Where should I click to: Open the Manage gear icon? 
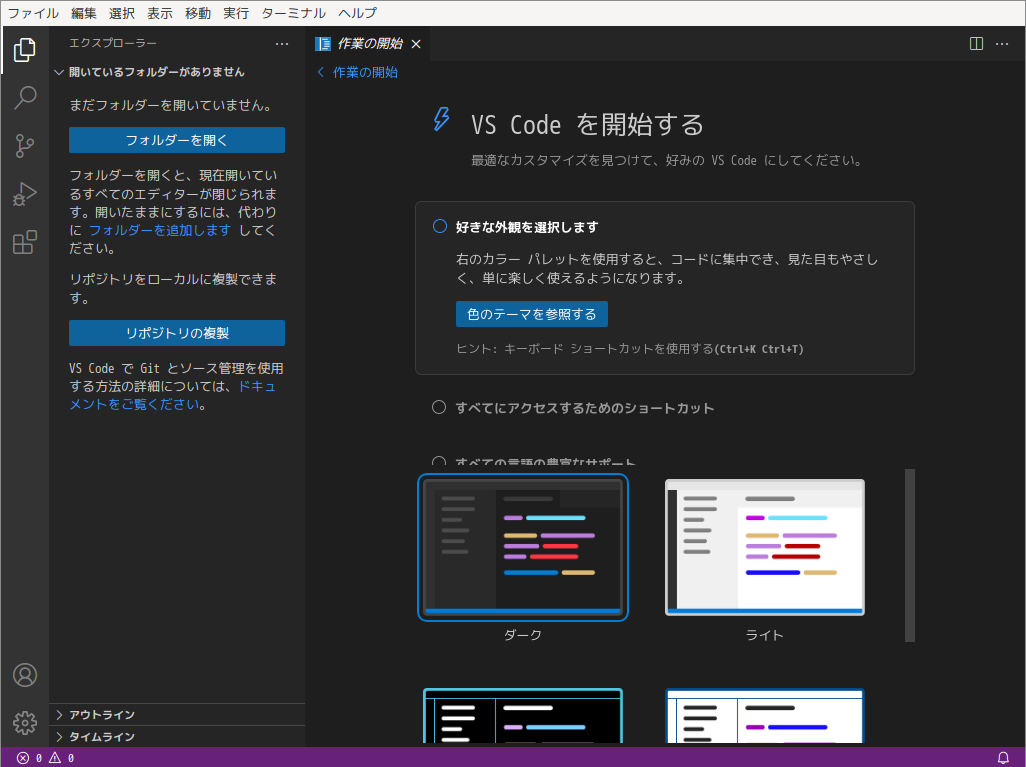point(25,723)
